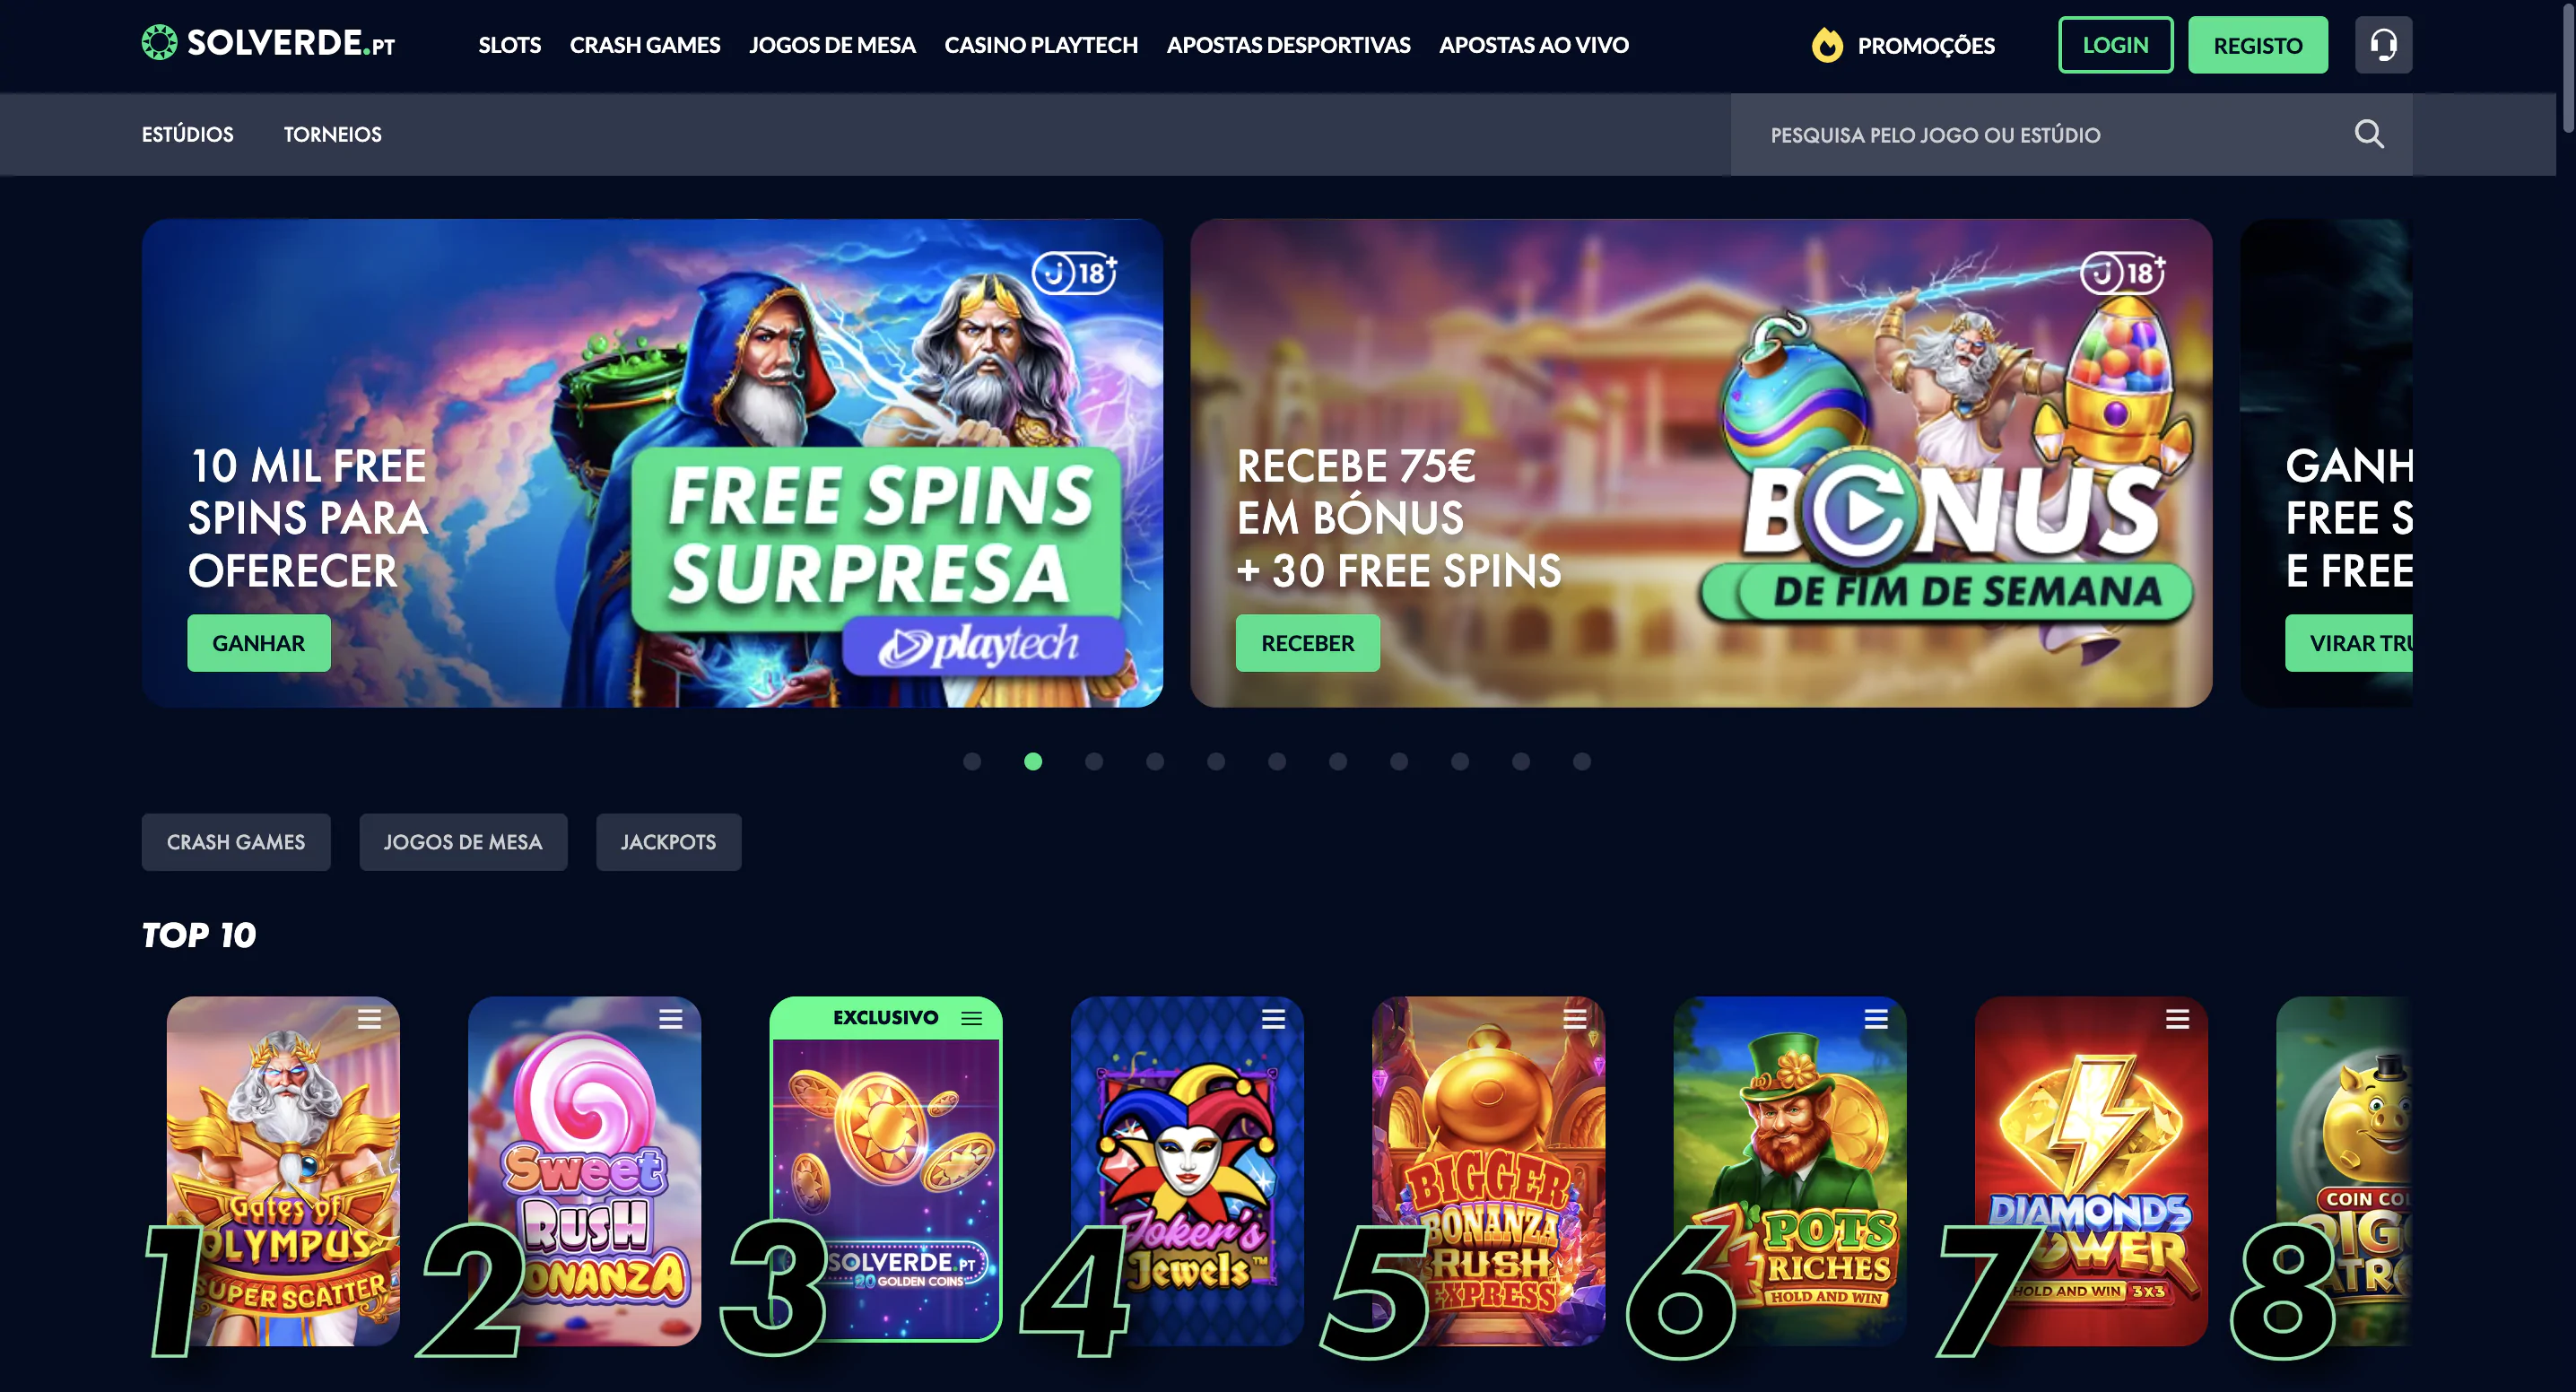2576x1392 pixels.
Task: Click the Solverde.pt logo
Action: tap(268, 43)
